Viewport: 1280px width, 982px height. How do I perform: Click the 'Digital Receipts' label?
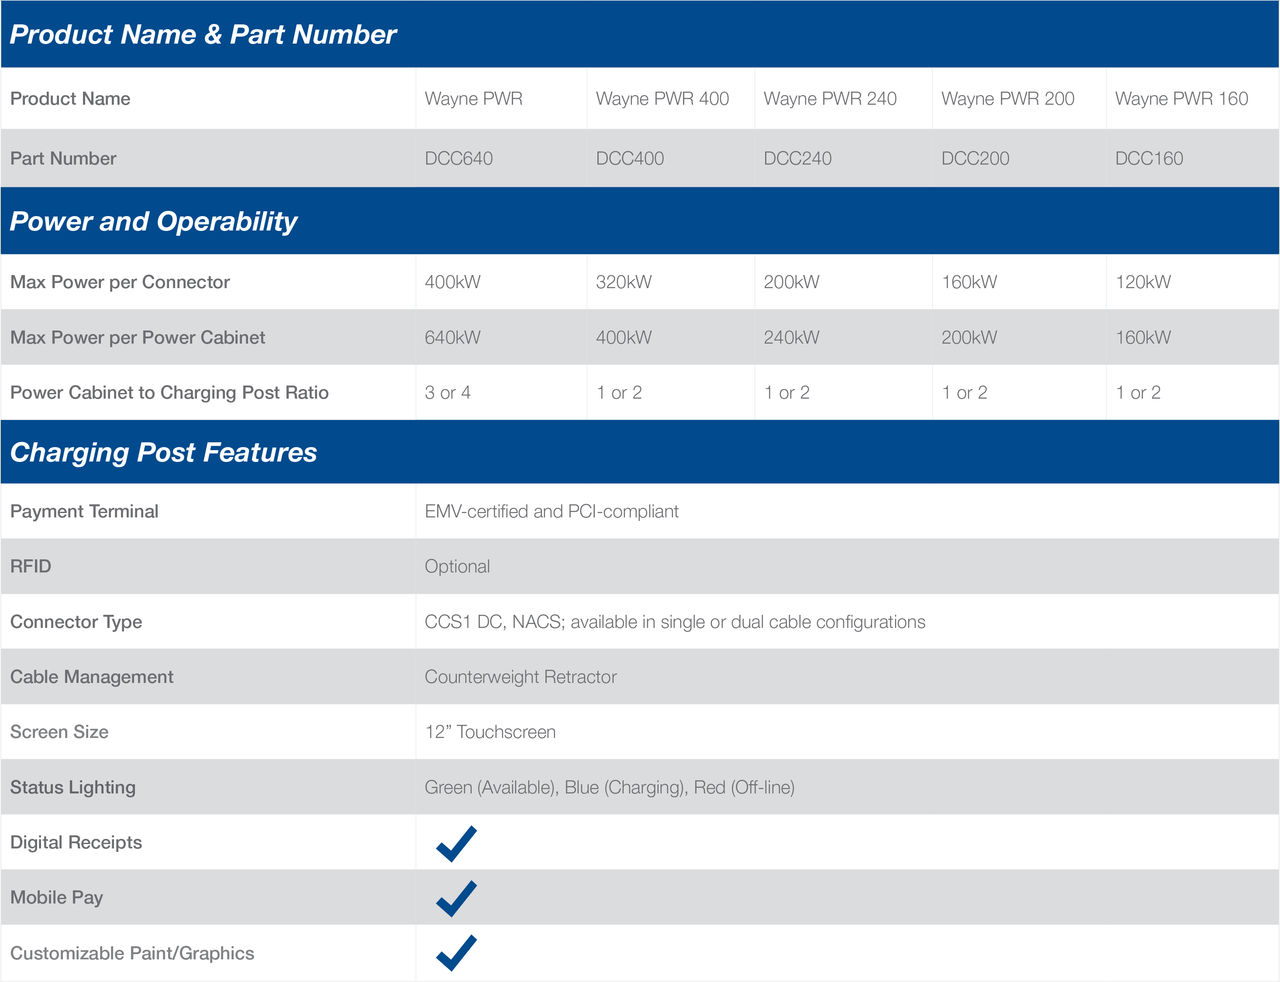pyautogui.click(x=76, y=842)
